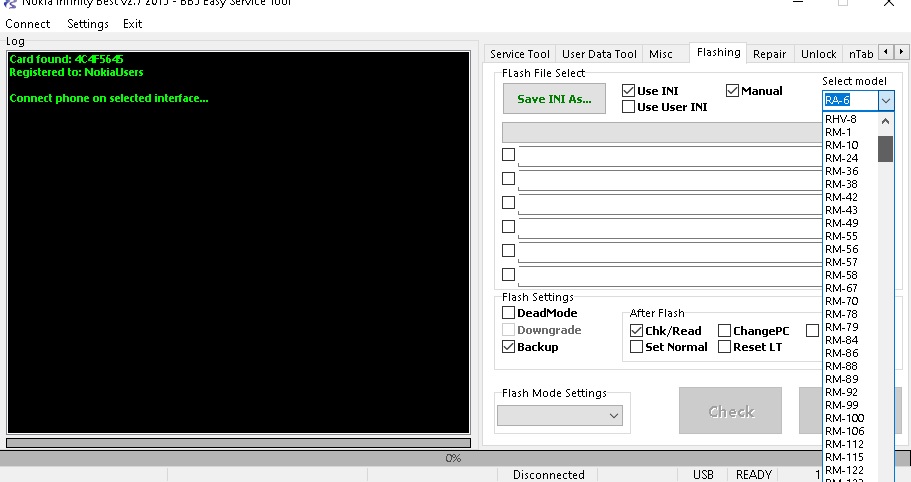Go to the Unlock tab
The height and width of the screenshot is (482, 911).
point(819,54)
